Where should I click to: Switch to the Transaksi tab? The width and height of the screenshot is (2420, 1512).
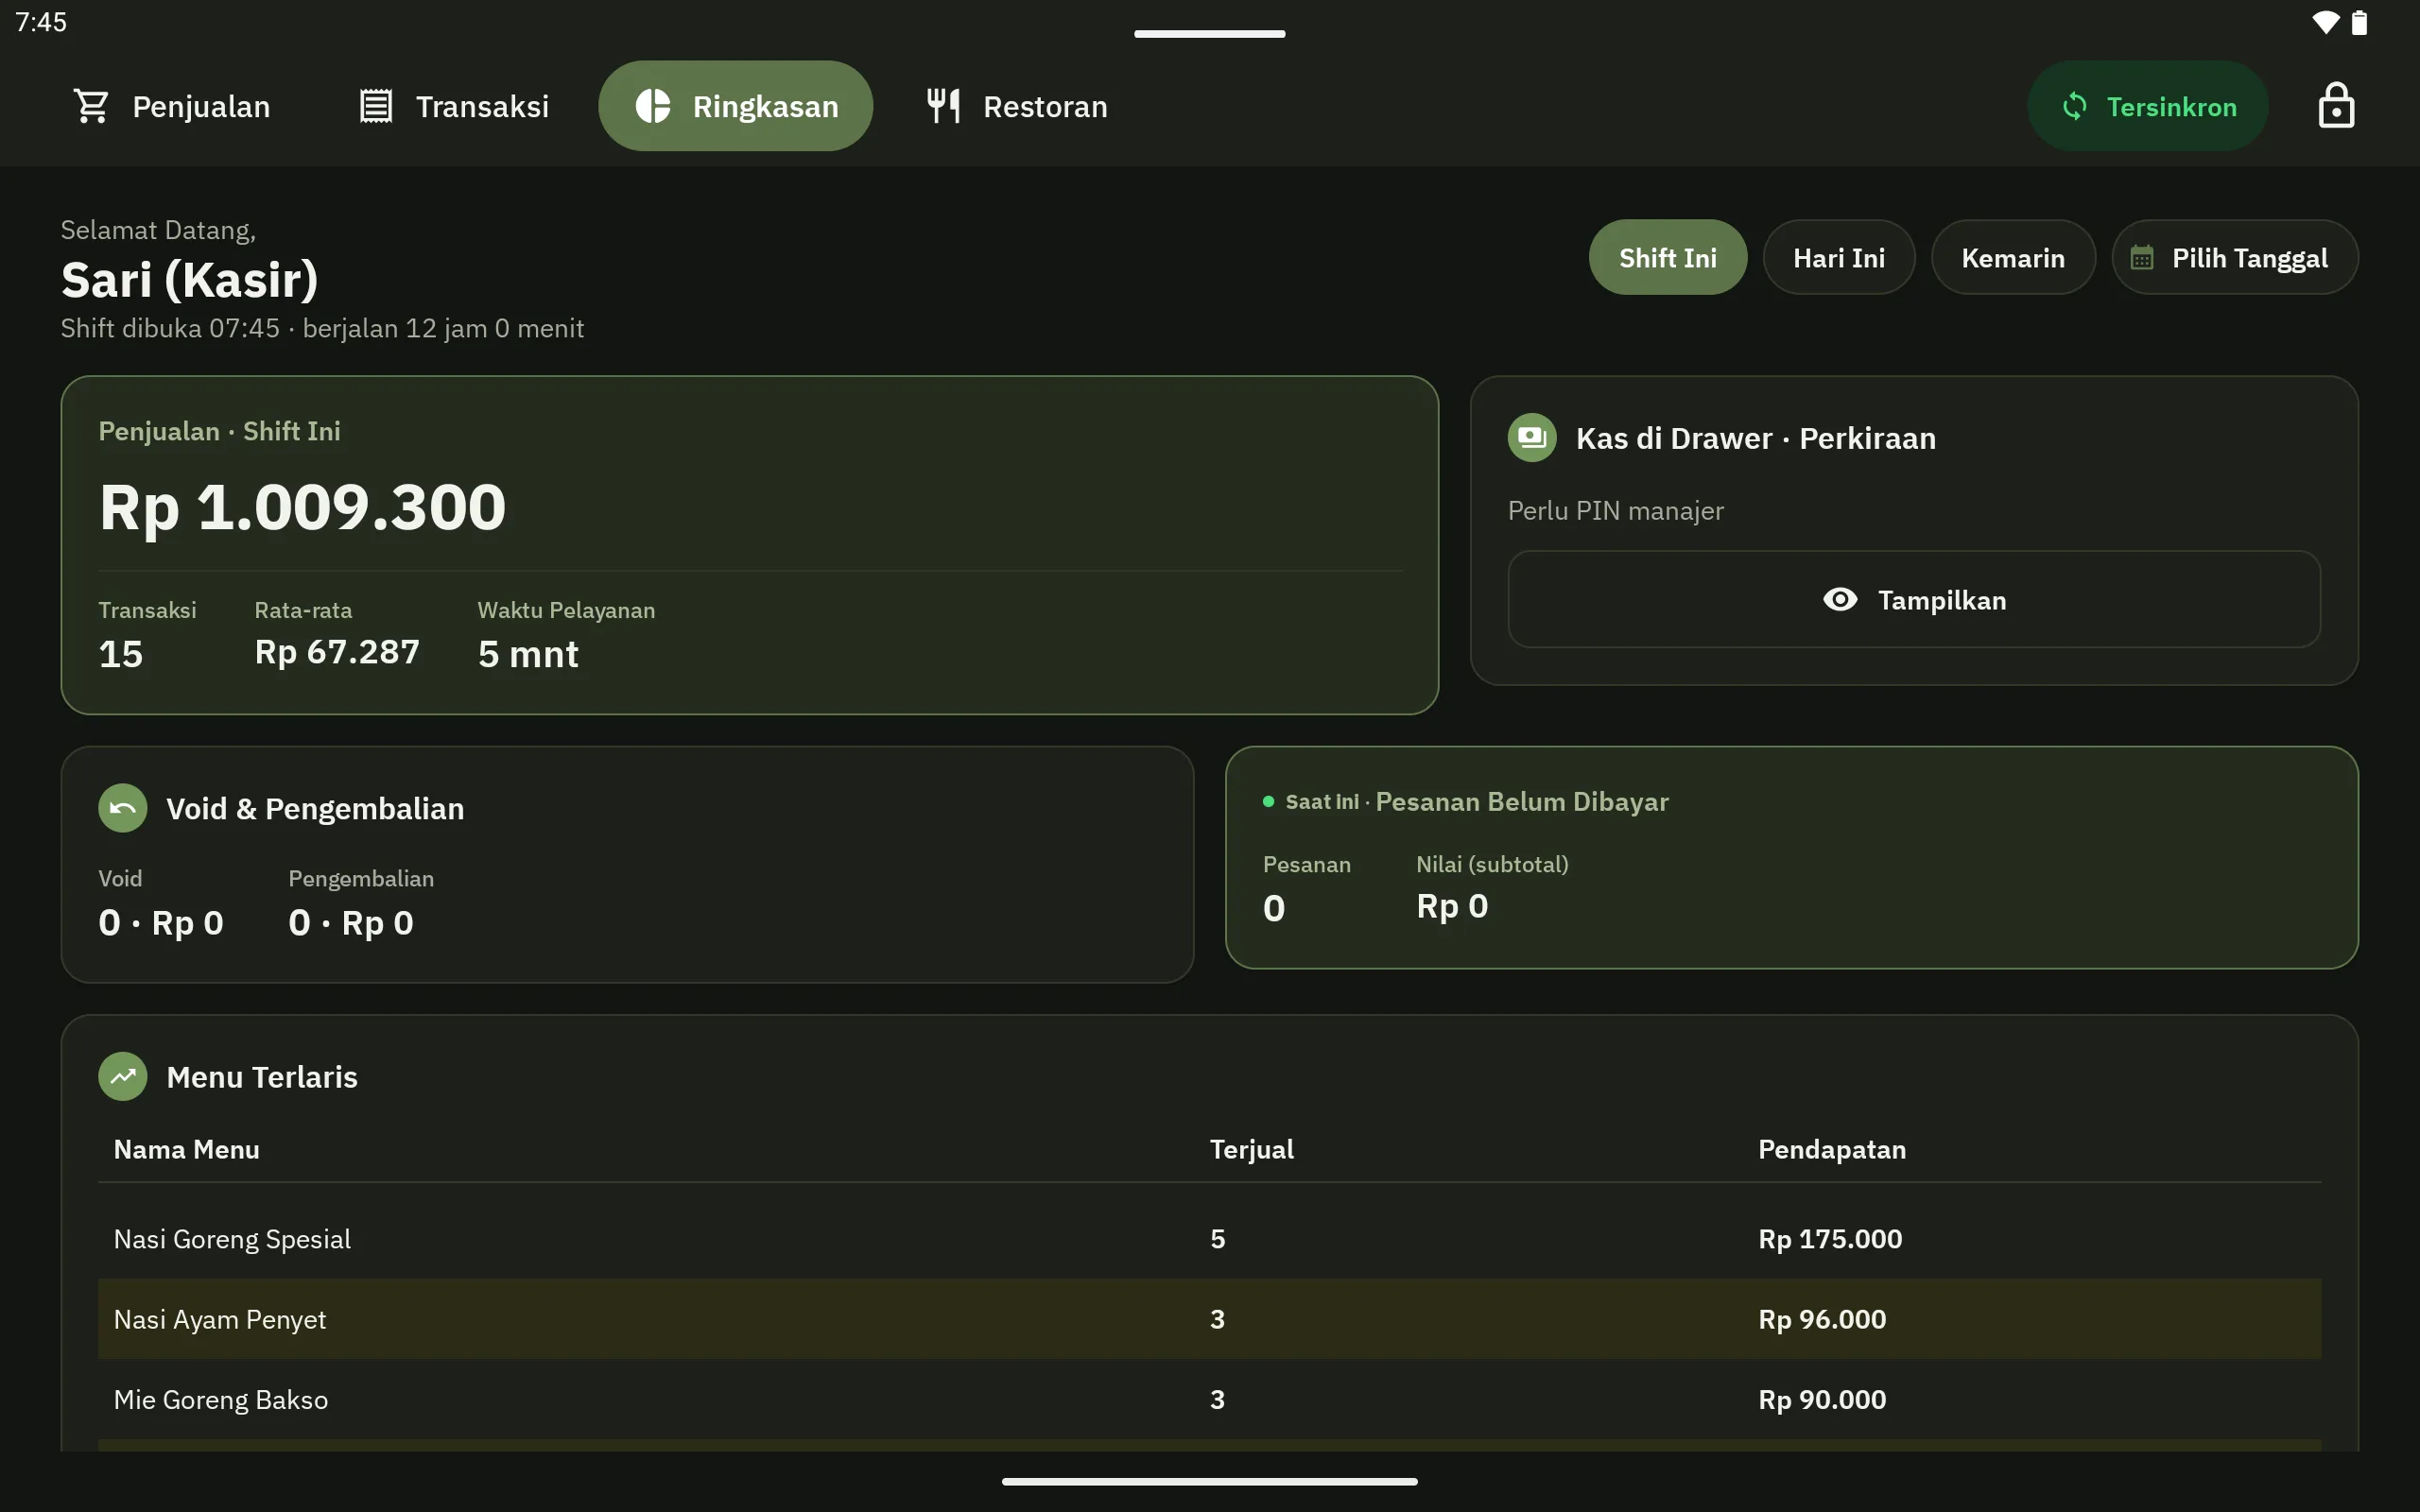coord(454,106)
